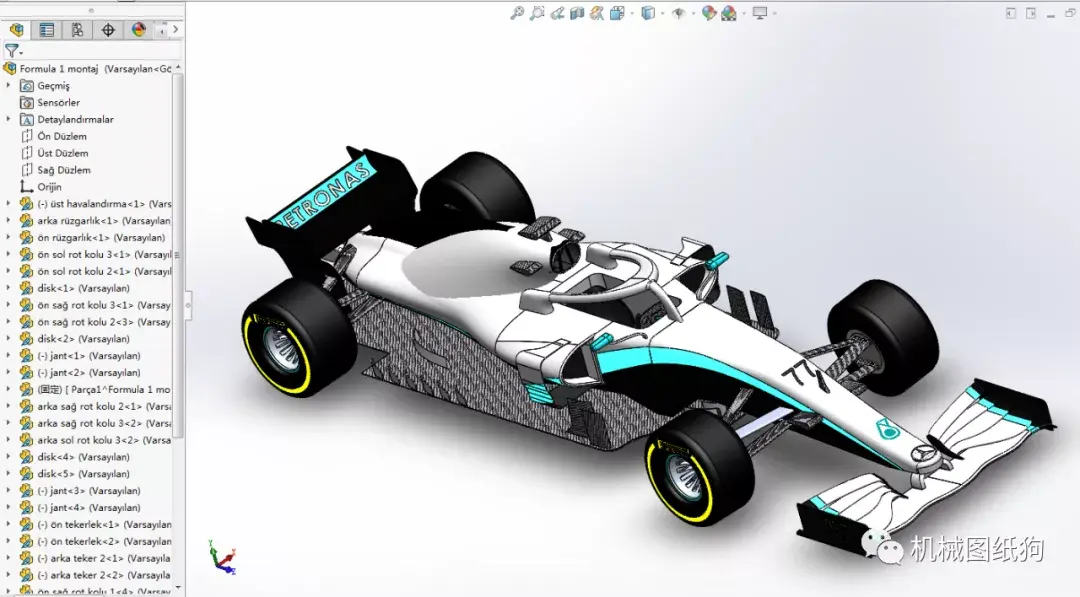Click Previous View icon
Image resolution: width=1080 pixels, height=597 pixels.
(x=557, y=12)
